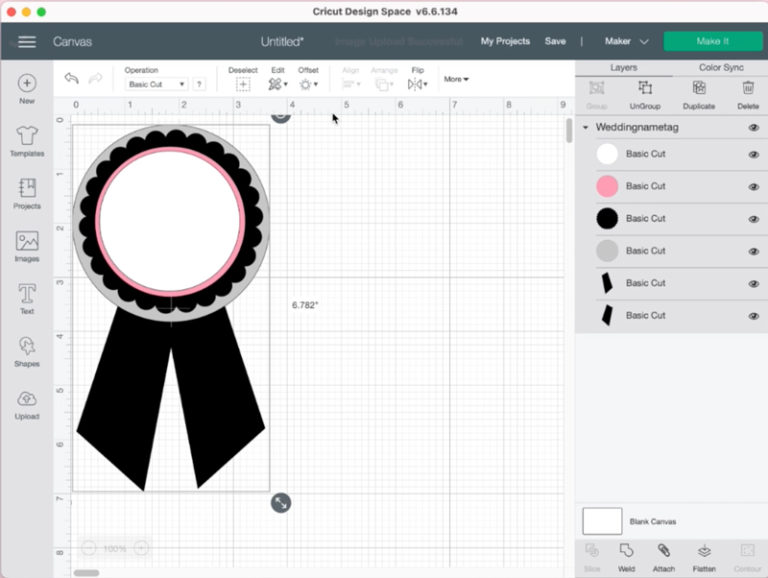The width and height of the screenshot is (768, 578).
Task: Toggle visibility of pink Basic Cut layer
Action: [753, 187]
